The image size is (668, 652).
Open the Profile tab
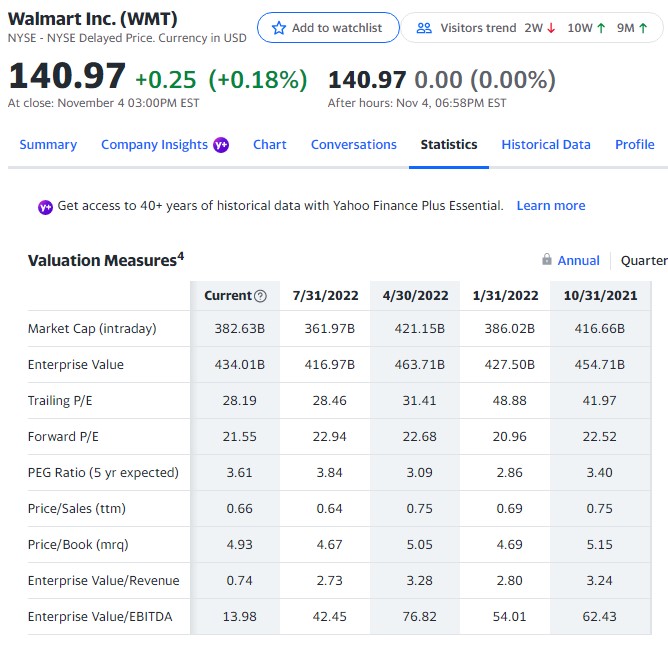tap(634, 144)
